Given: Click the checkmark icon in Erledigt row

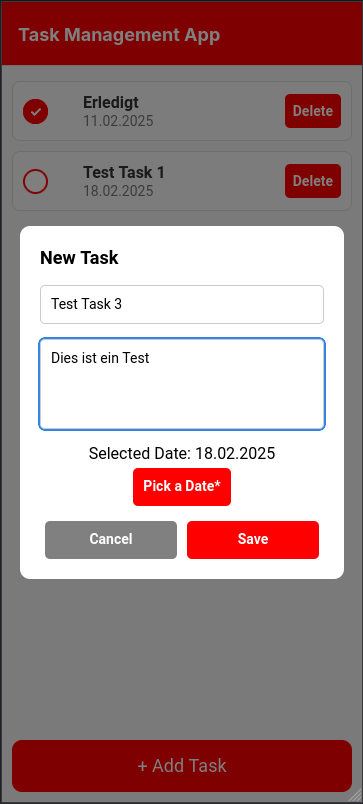Looking at the screenshot, I should [x=35, y=112].
